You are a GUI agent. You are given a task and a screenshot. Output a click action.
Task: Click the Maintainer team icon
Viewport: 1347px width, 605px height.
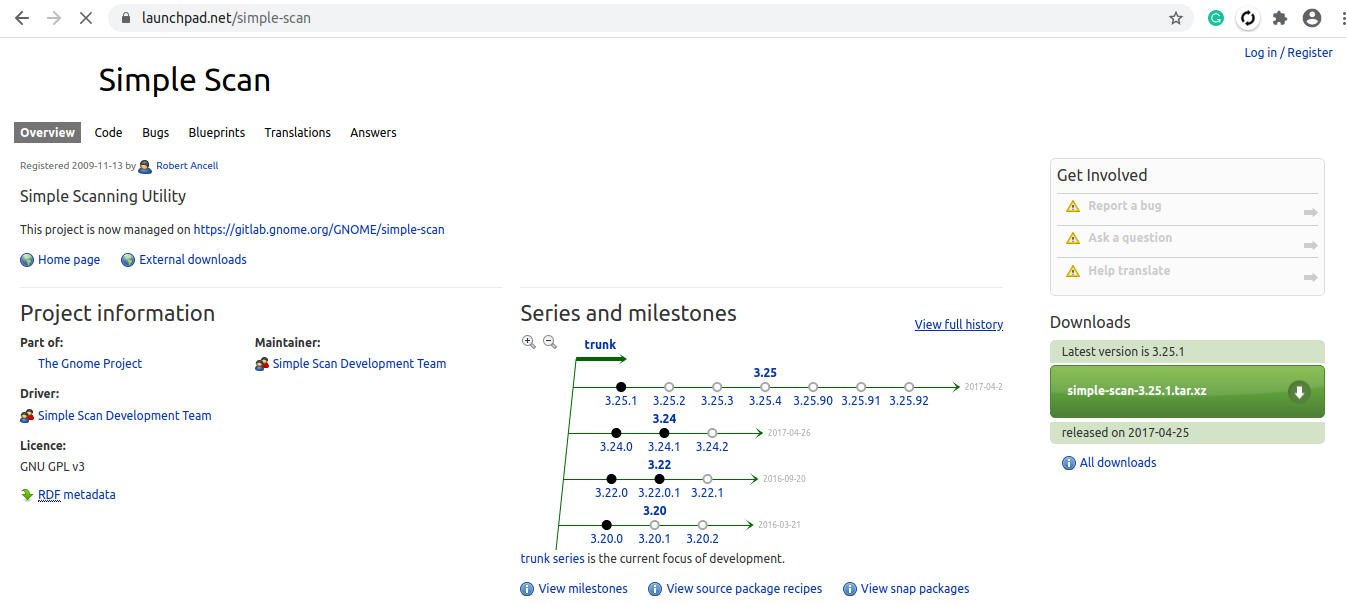click(x=262, y=364)
